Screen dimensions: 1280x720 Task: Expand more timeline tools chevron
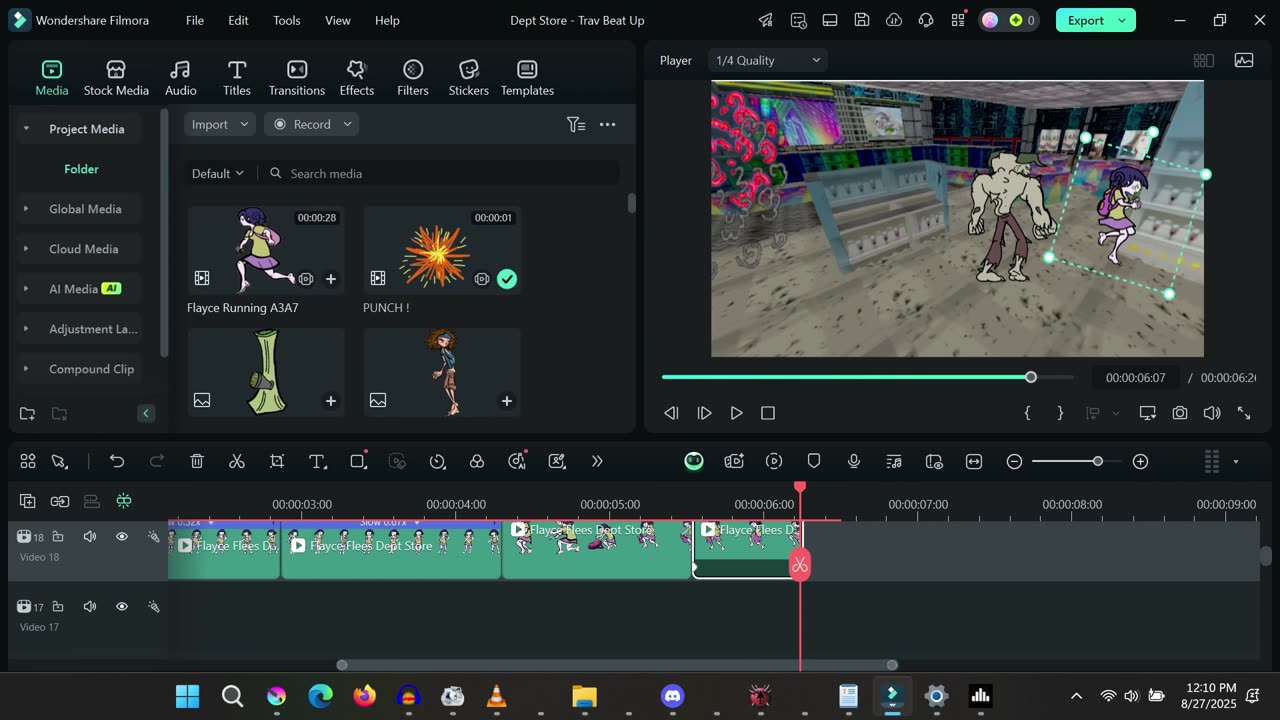click(x=597, y=461)
